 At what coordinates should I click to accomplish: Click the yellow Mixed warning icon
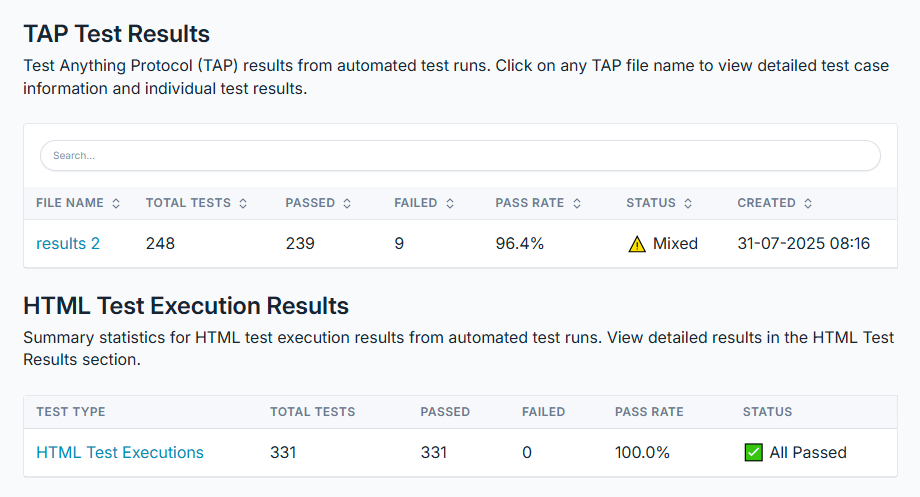point(637,244)
